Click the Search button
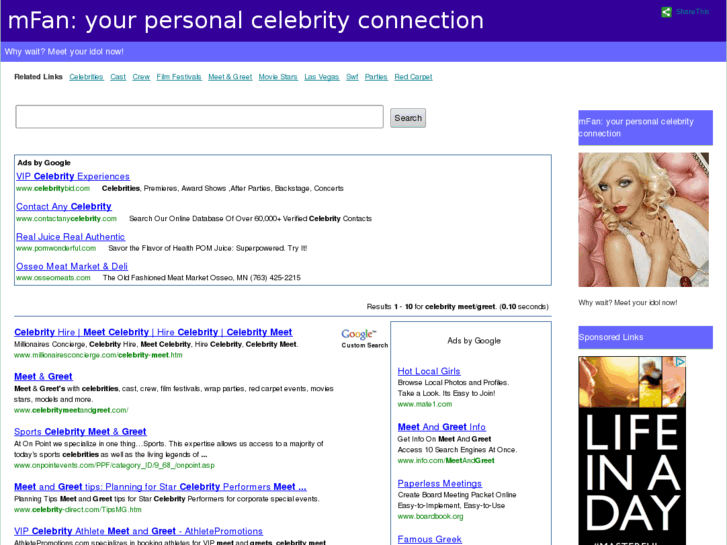 pos(408,118)
